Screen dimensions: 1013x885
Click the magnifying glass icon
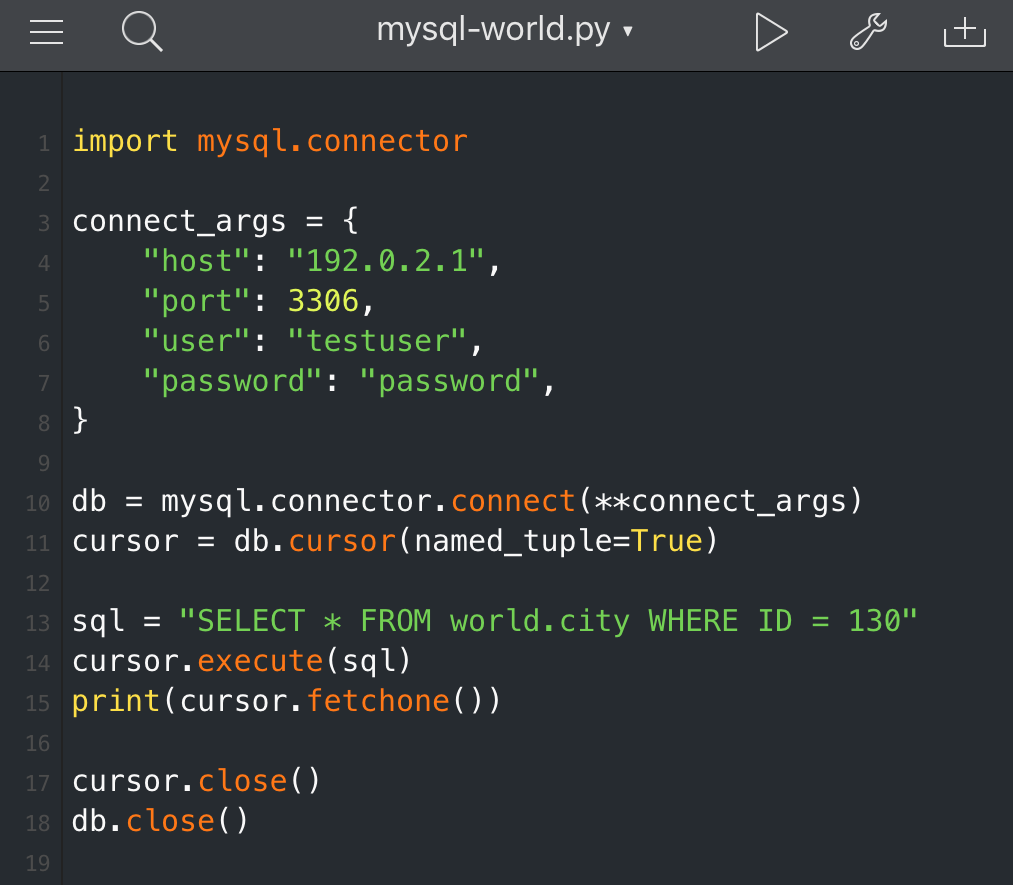point(141,31)
